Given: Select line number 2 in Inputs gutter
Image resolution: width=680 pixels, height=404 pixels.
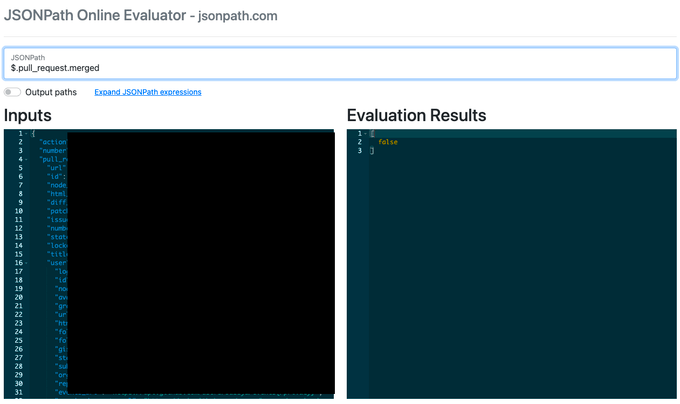Looking at the screenshot, I should (19, 142).
